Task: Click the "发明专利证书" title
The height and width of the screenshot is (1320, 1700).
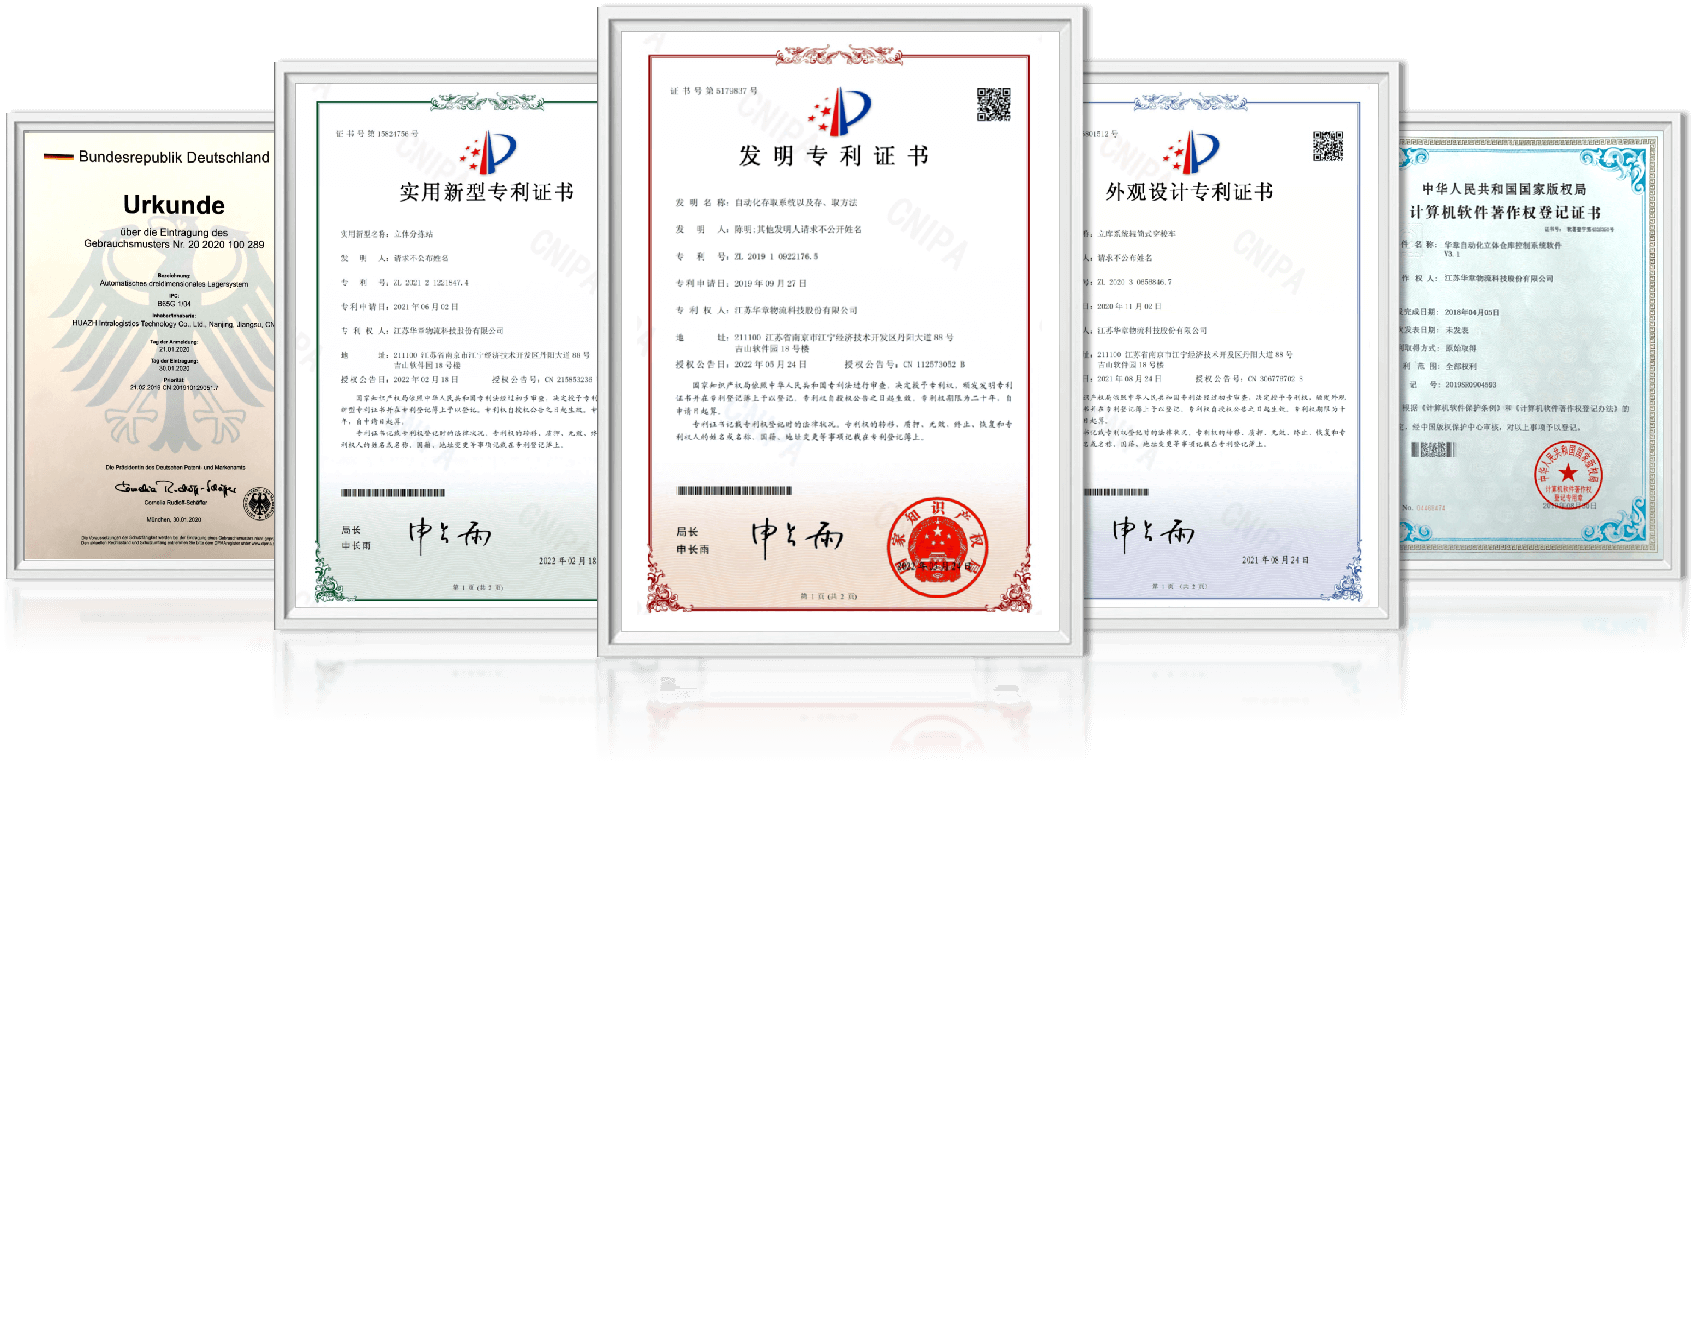Action: click(x=834, y=156)
